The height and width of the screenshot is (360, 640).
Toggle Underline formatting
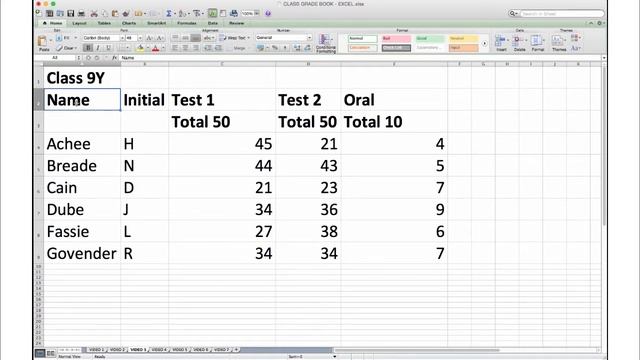[108, 48]
